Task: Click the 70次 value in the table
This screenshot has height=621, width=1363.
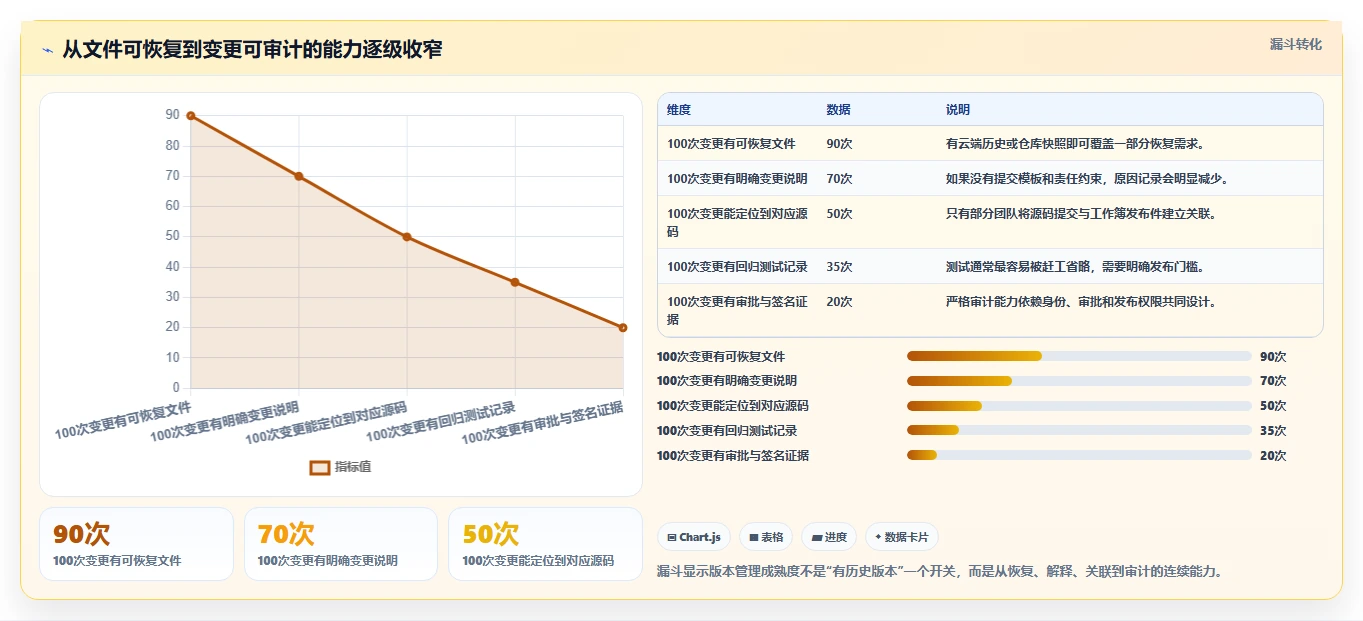Action: click(x=839, y=179)
